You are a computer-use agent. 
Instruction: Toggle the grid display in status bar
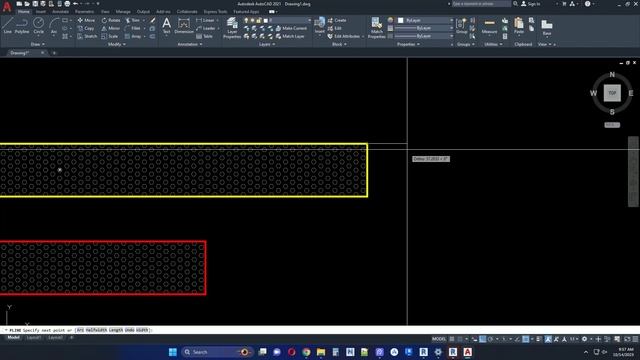pyautogui.click(x=452, y=339)
